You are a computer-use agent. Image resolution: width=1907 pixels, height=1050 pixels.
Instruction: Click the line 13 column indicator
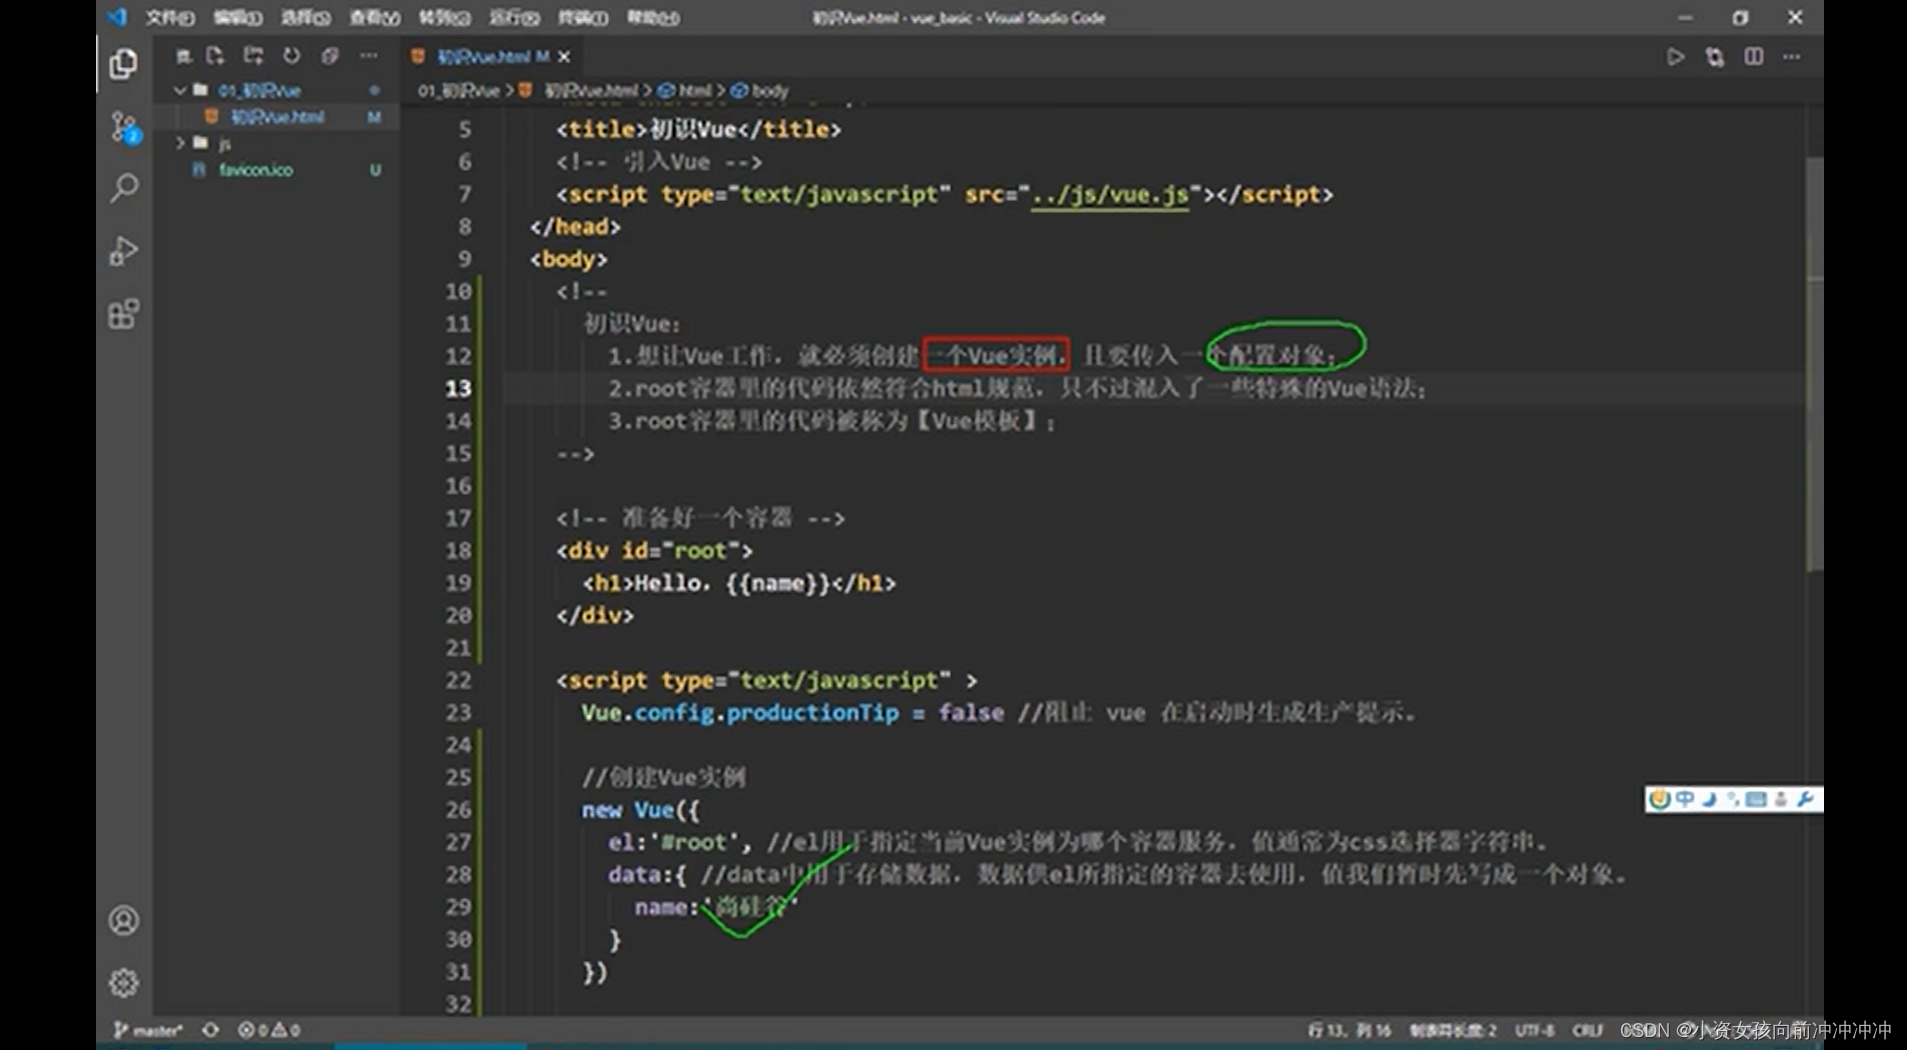coord(1349,1029)
